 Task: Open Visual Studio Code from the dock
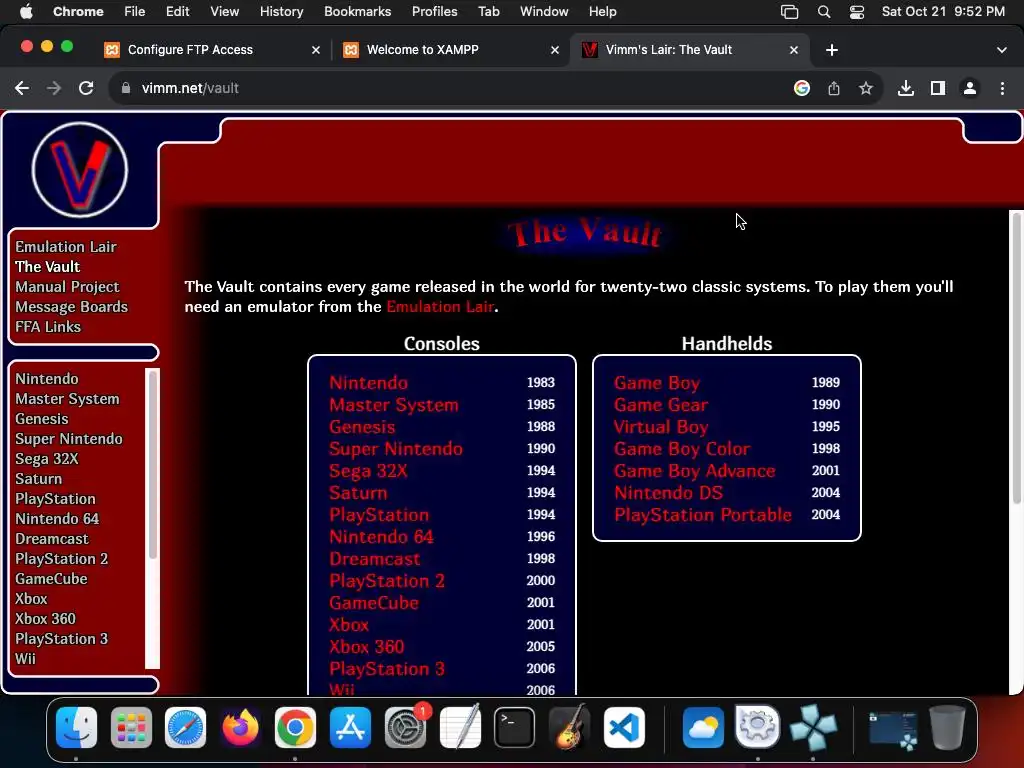tap(624, 728)
